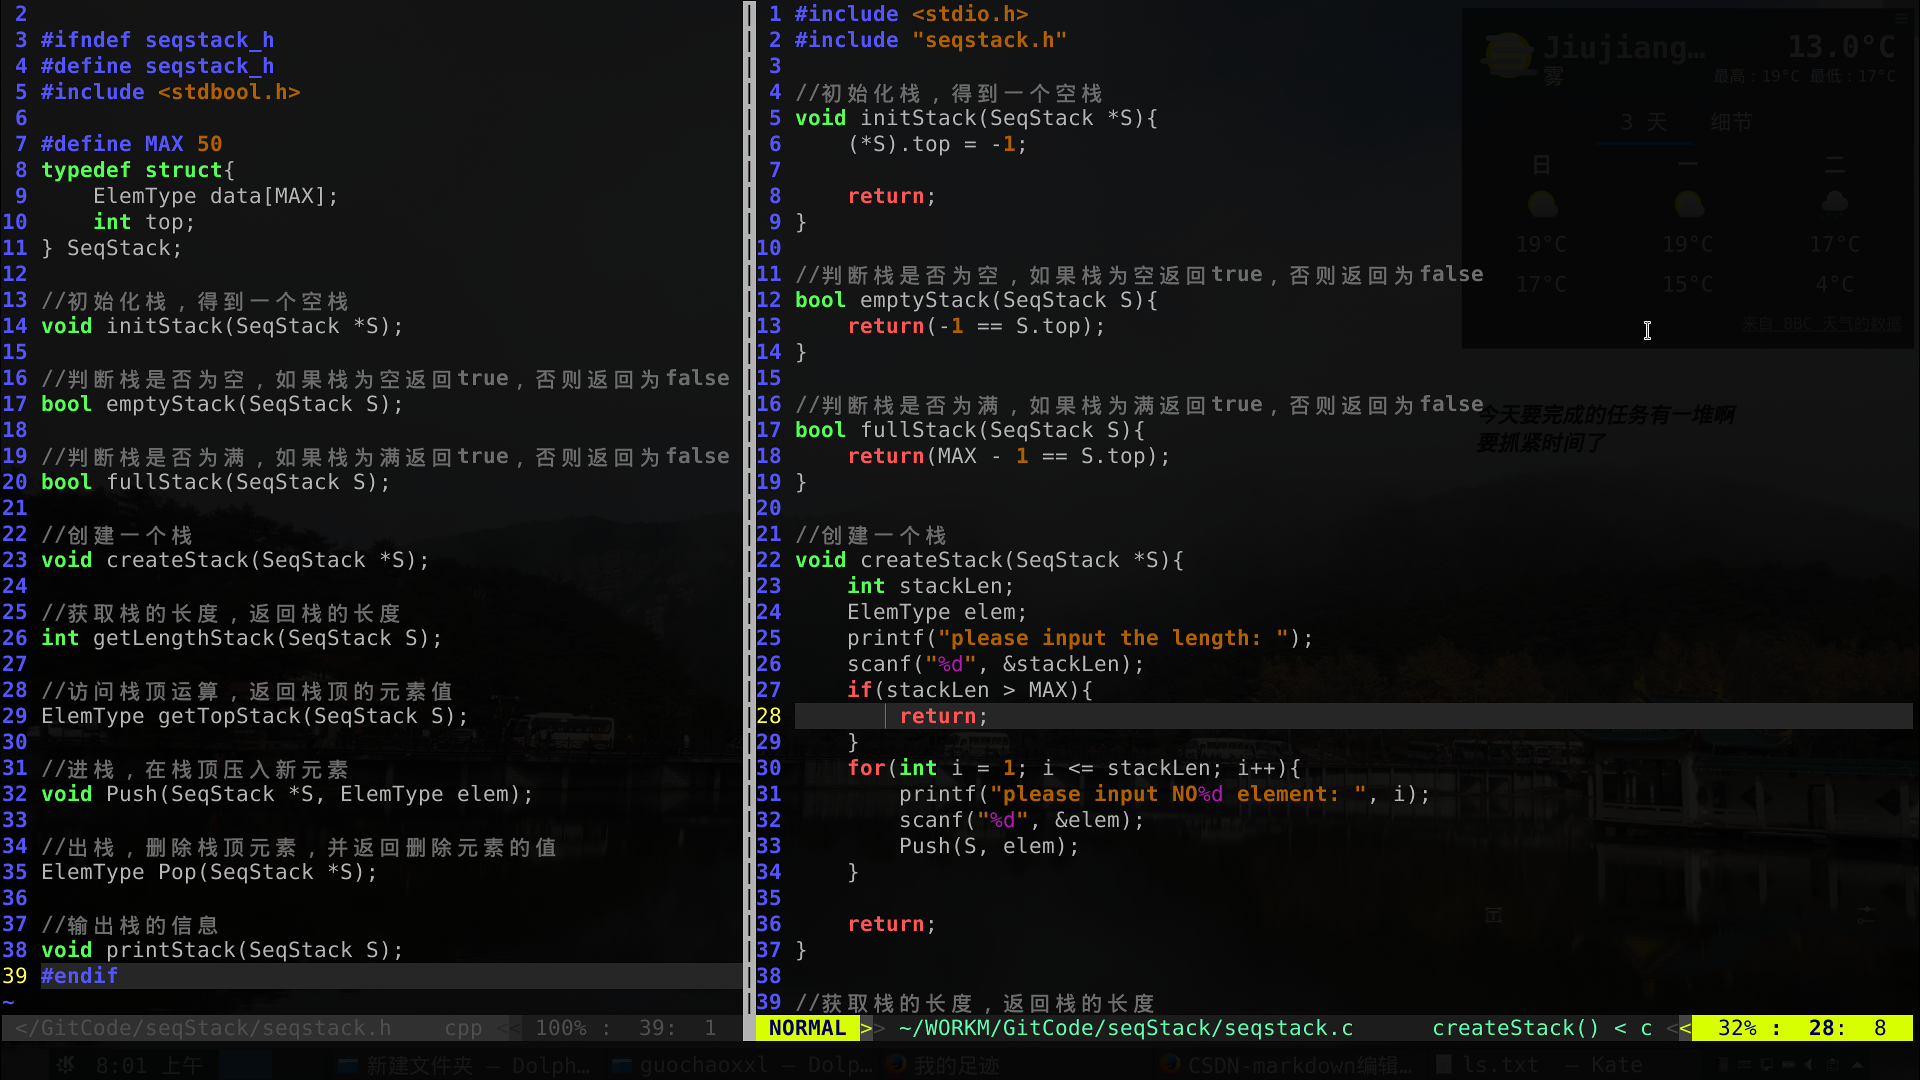This screenshot has height=1080, width=1920.
Task: Click '} SeqStack;' line
Action: (x=112, y=248)
